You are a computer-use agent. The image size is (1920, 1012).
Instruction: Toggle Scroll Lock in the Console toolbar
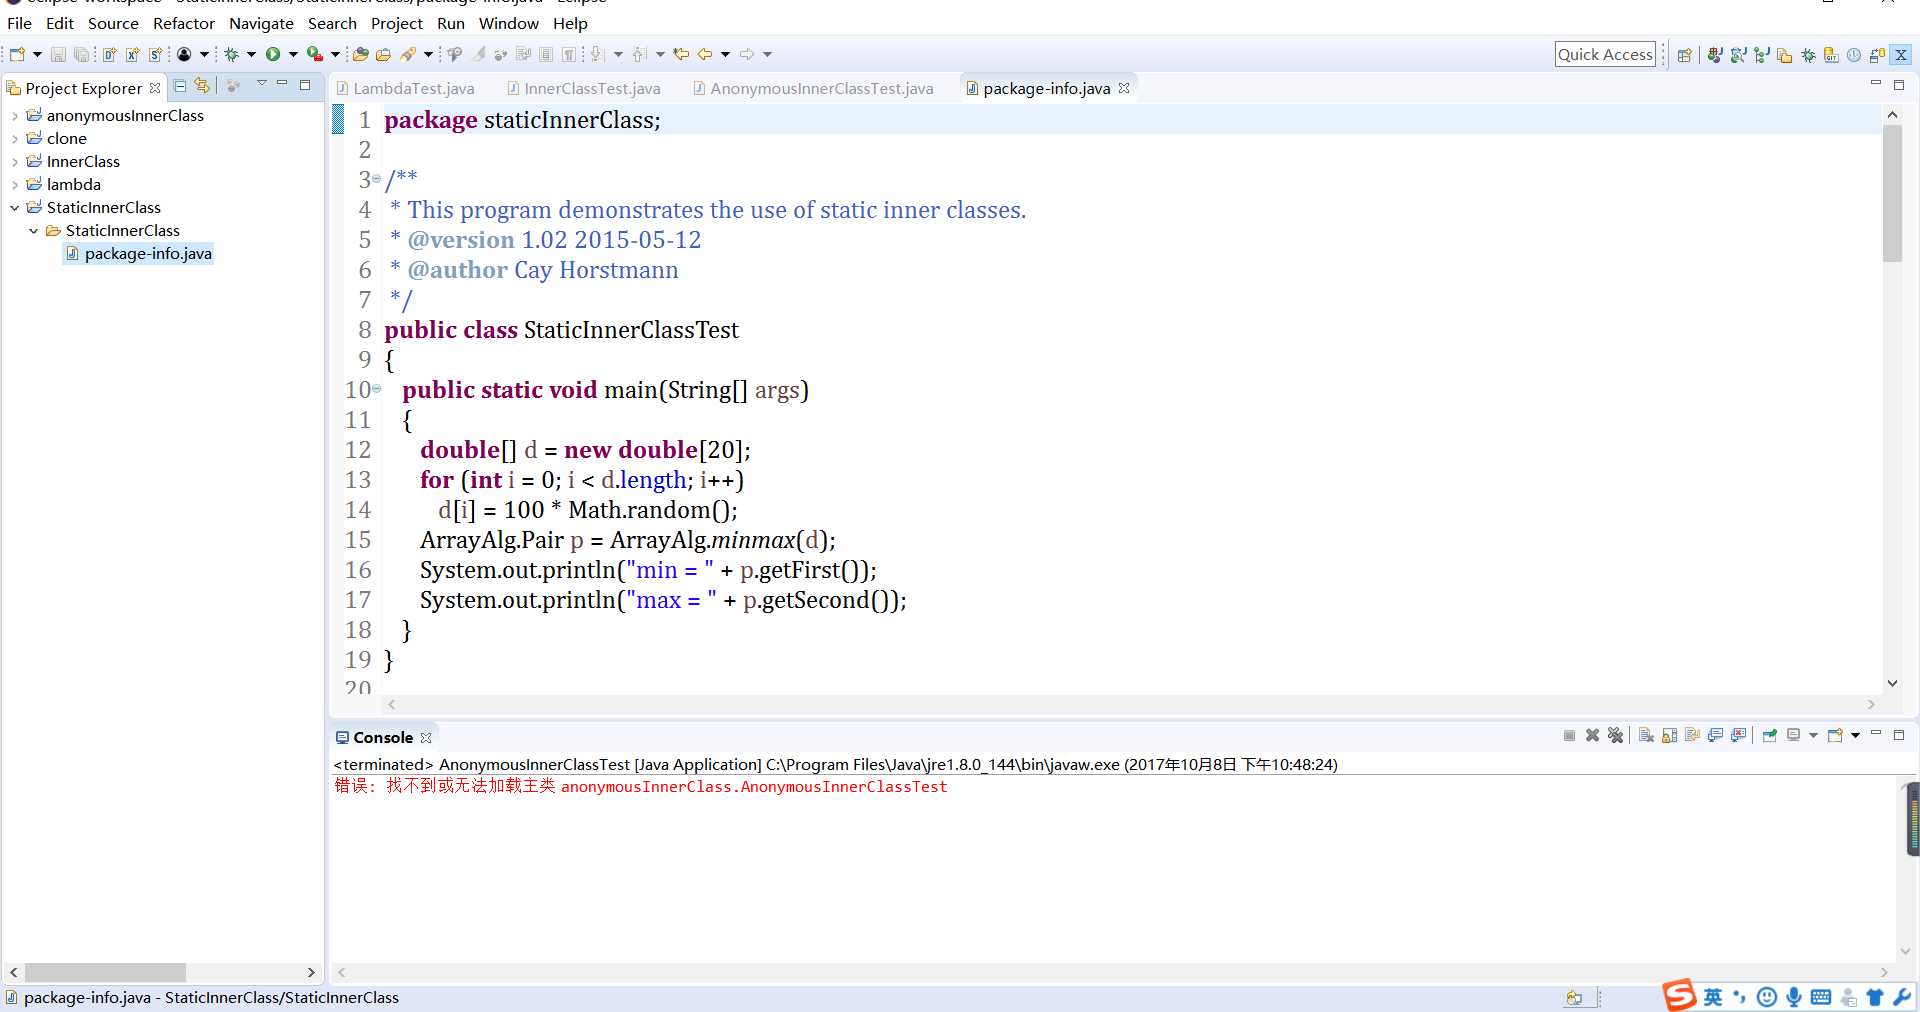click(1669, 735)
